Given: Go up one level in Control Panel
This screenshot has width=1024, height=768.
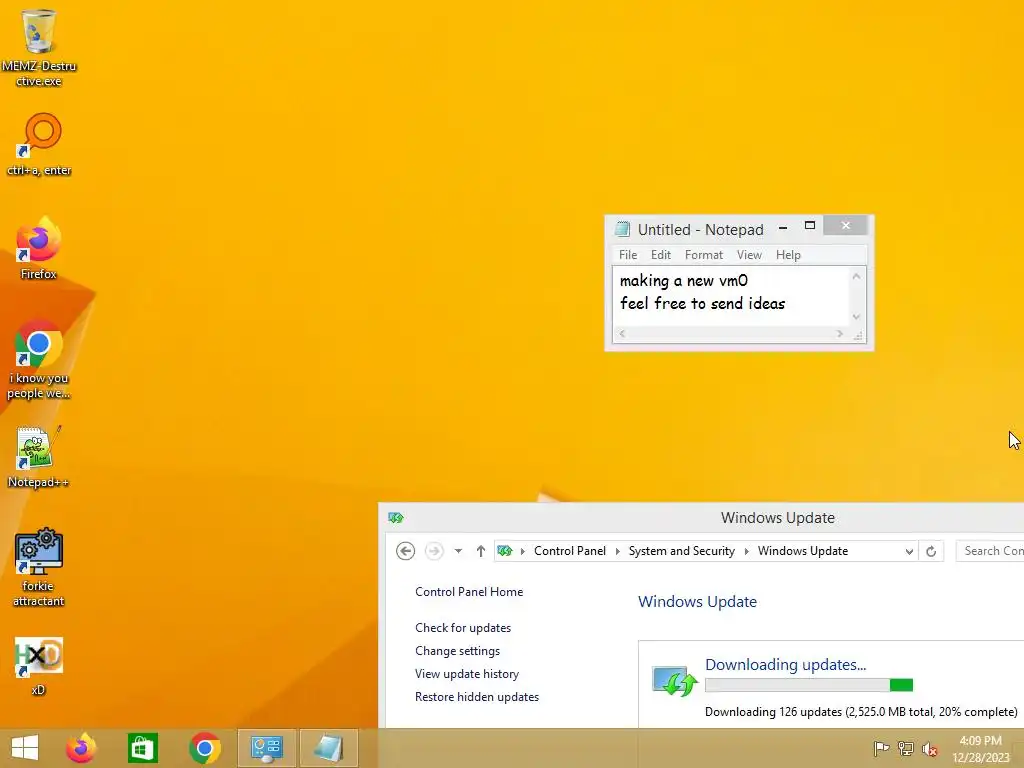Looking at the screenshot, I should point(481,551).
